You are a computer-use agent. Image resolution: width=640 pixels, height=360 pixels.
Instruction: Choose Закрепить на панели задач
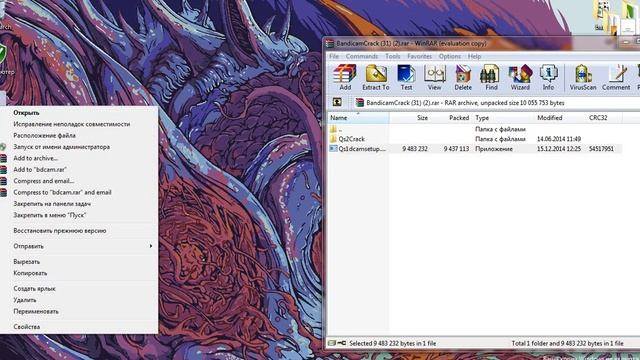point(79,204)
